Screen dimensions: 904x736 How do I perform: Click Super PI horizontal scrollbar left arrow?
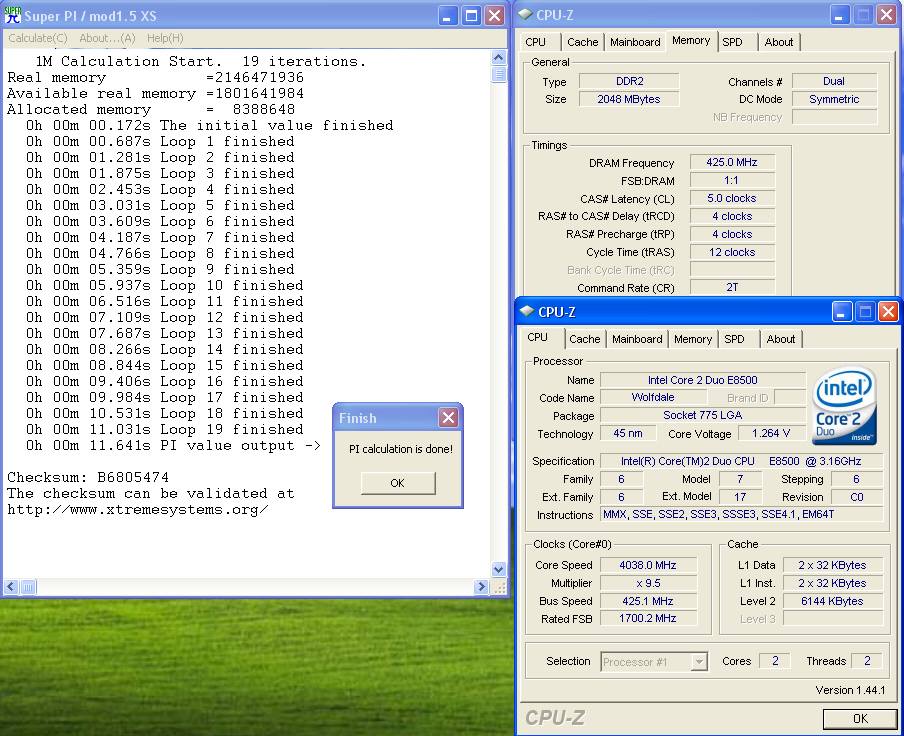click(11, 587)
